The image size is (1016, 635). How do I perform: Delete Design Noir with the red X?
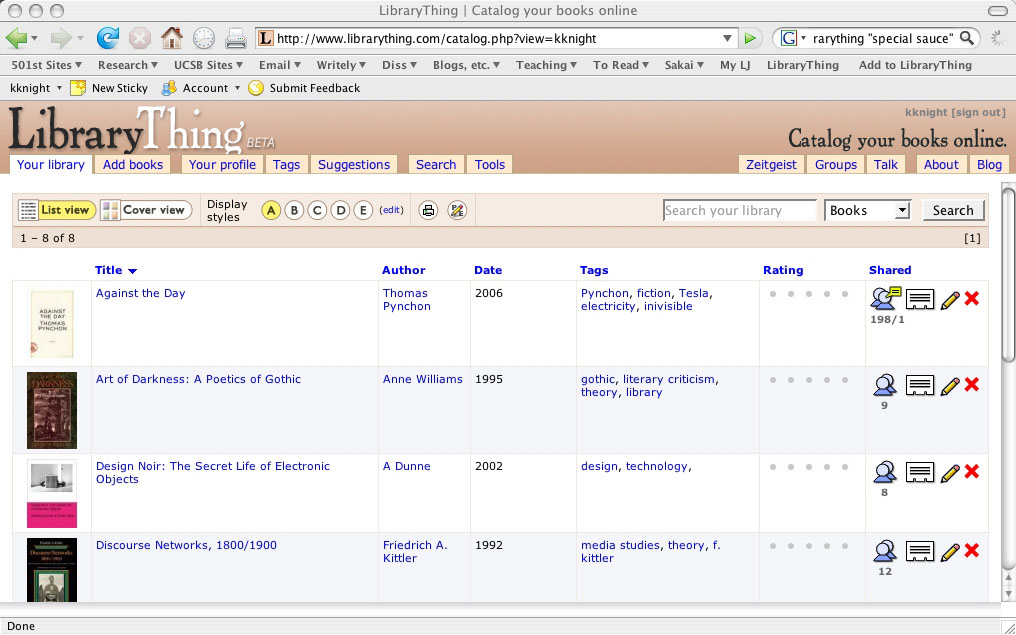pos(971,471)
